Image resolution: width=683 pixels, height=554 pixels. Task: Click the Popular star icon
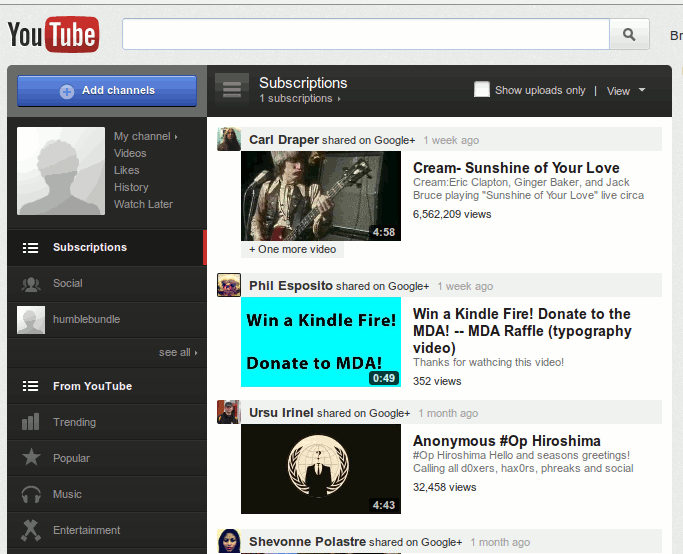click(31, 457)
